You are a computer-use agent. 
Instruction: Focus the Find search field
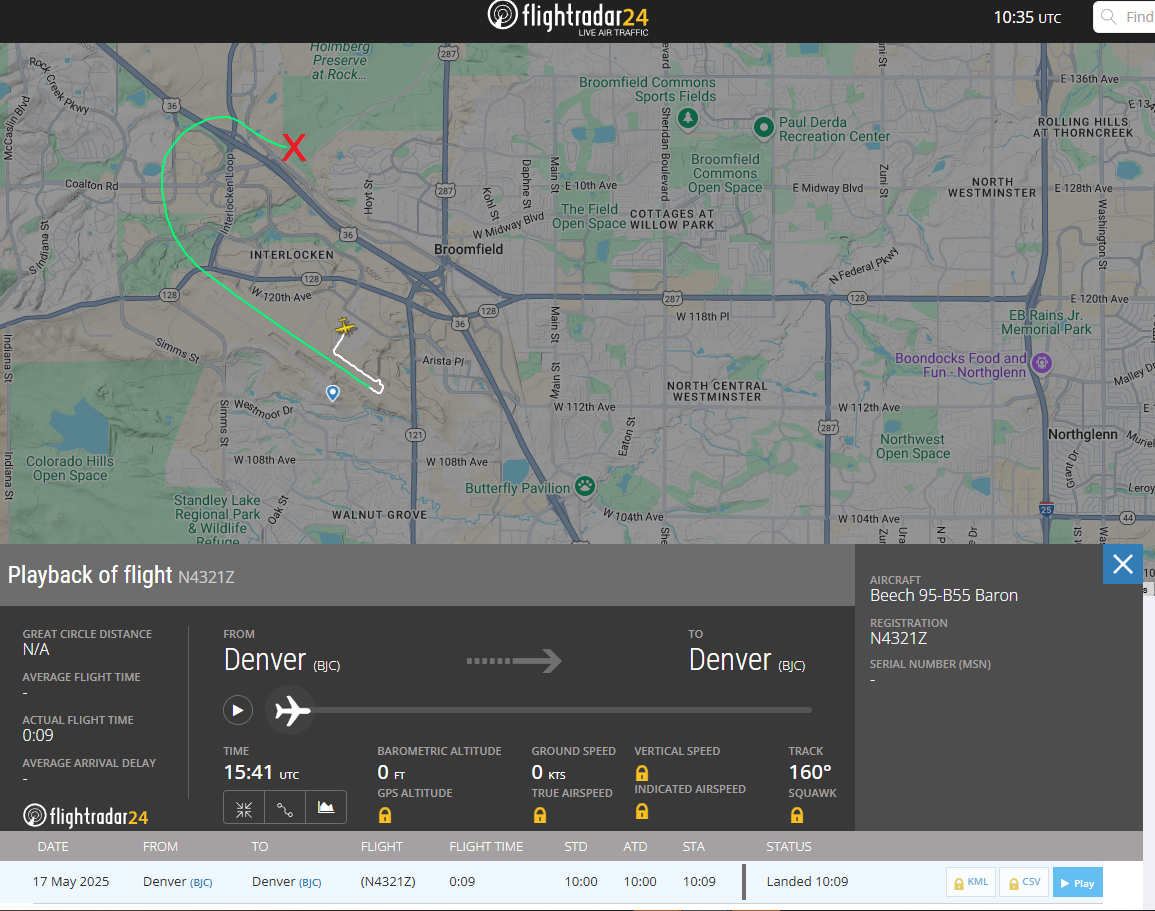[x=1124, y=17]
